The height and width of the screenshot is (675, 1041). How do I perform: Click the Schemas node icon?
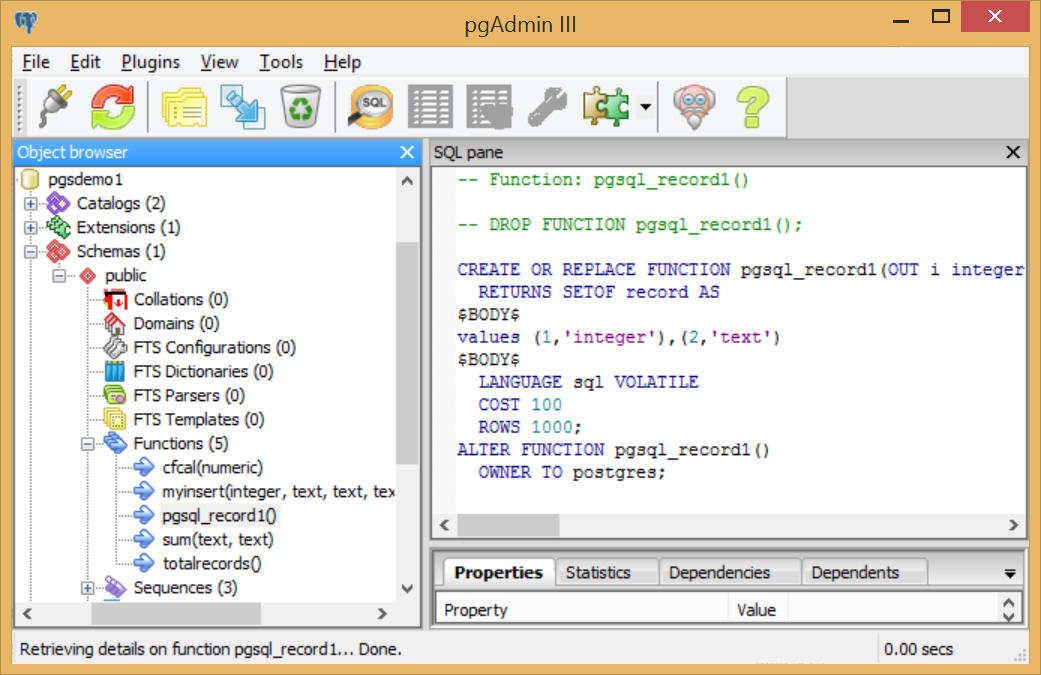58,252
